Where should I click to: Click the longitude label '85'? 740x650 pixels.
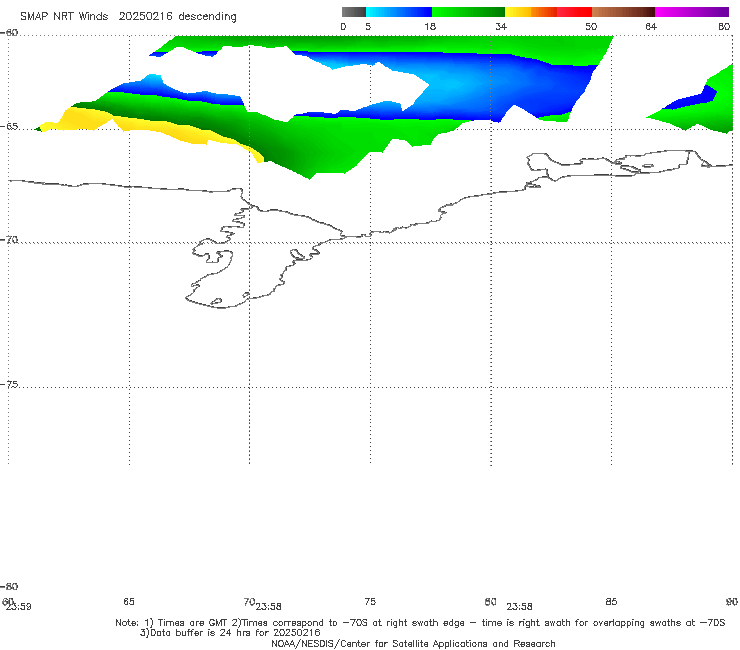click(x=611, y=601)
